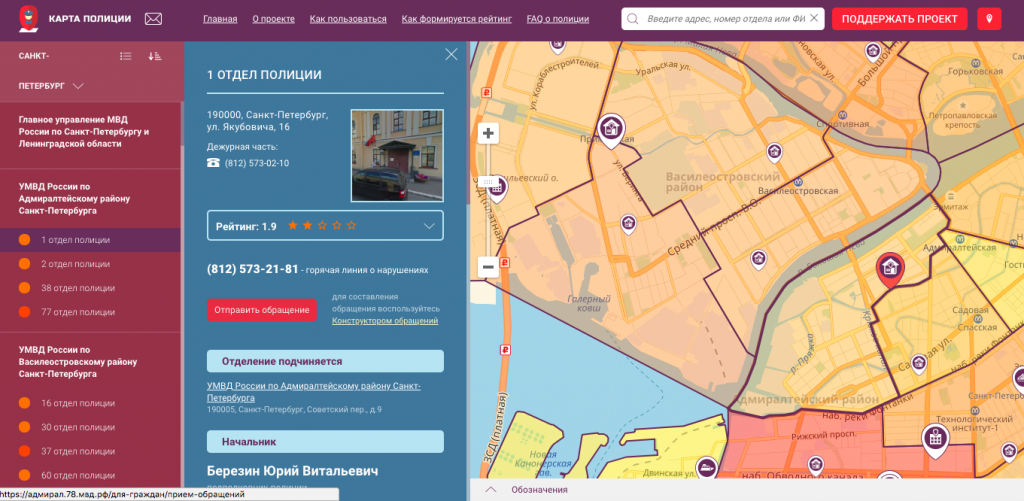Expand the Санкт-Петербург city dropdown

pos(78,86)
